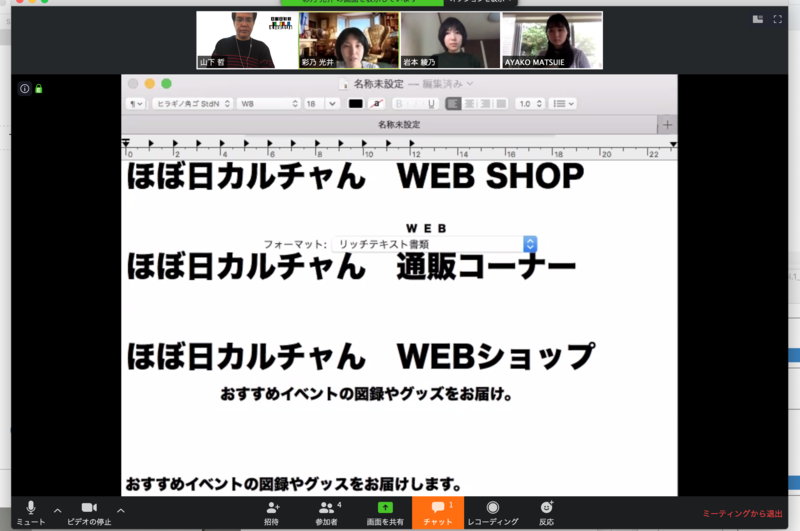The height and width of the screenshot is (531, 800).
Task: Enter full screen mode icon
Action: pyautogui.click(x=777, y=19)
